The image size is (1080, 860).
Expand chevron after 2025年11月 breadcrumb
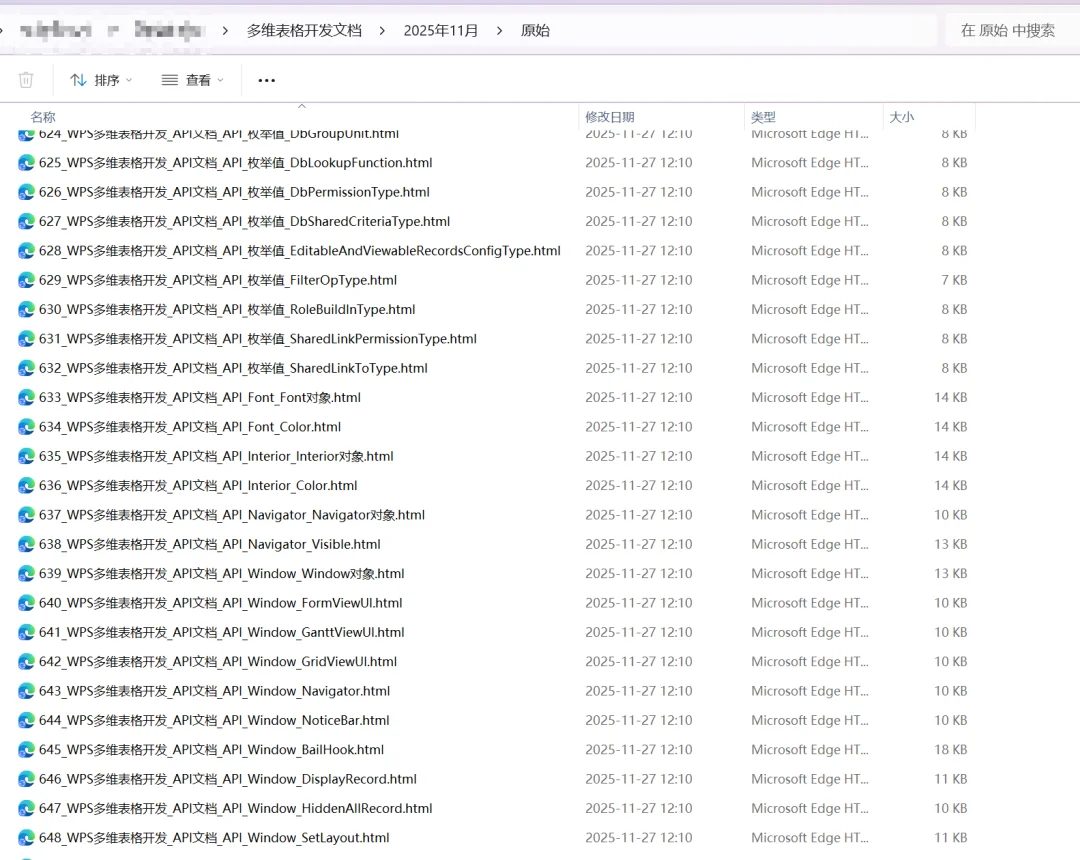pyautogui.click(x=499, y=30)
